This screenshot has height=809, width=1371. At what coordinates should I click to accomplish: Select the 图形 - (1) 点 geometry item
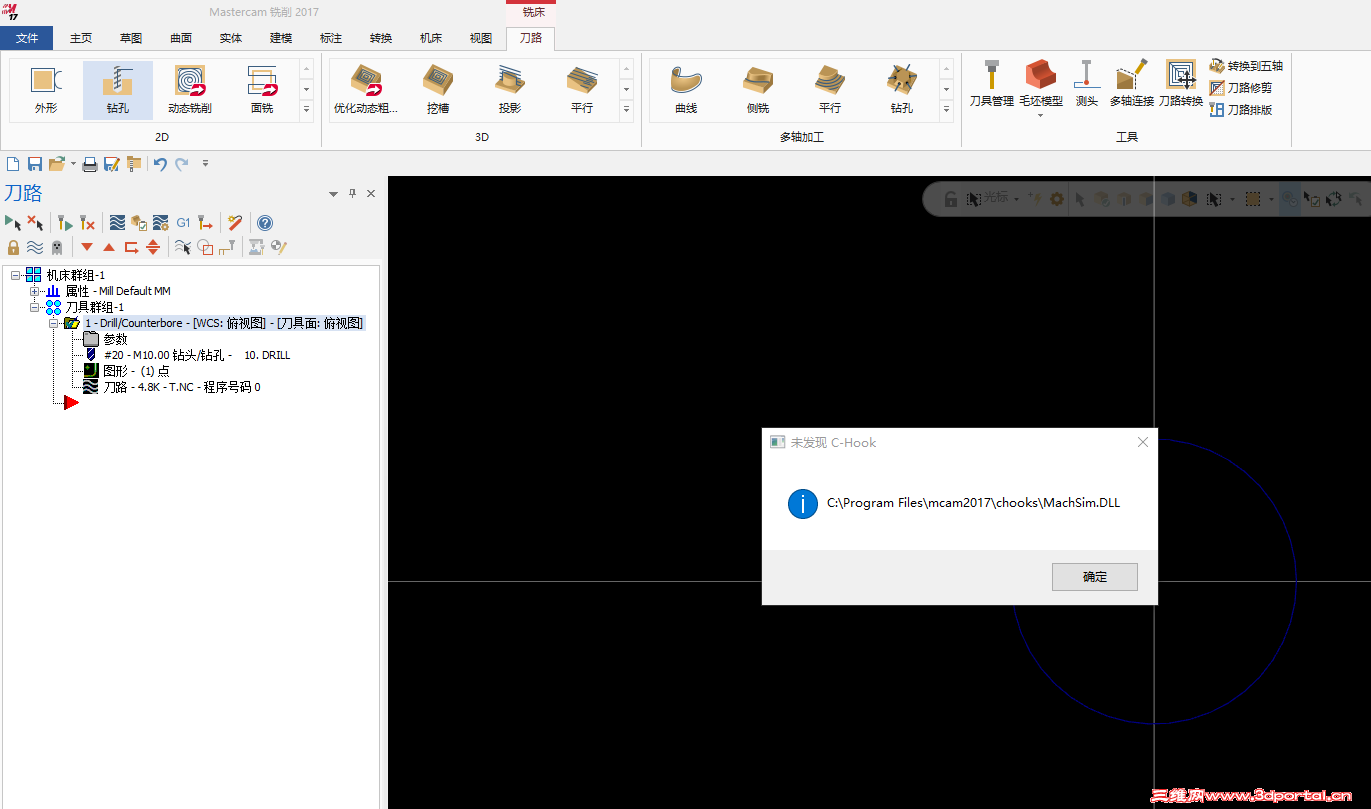tap(126, 371)
